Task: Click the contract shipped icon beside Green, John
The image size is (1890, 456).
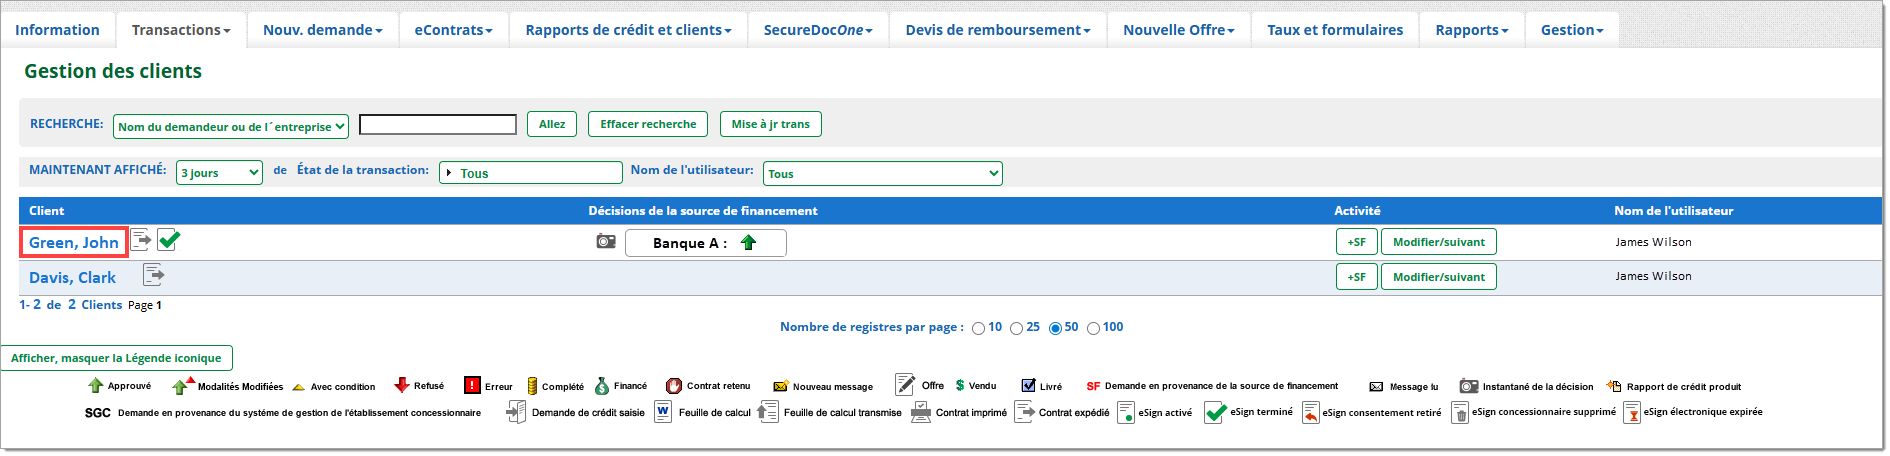Action: pos(141,240)
